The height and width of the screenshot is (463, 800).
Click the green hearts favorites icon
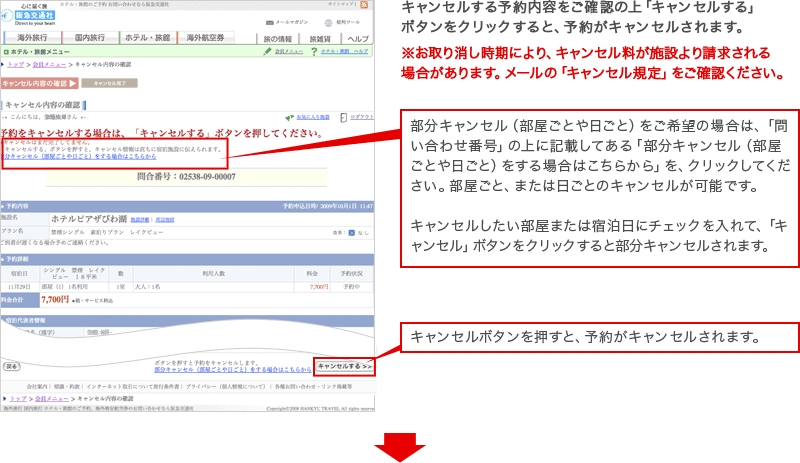pyautogui.click(x=289, y=117)
